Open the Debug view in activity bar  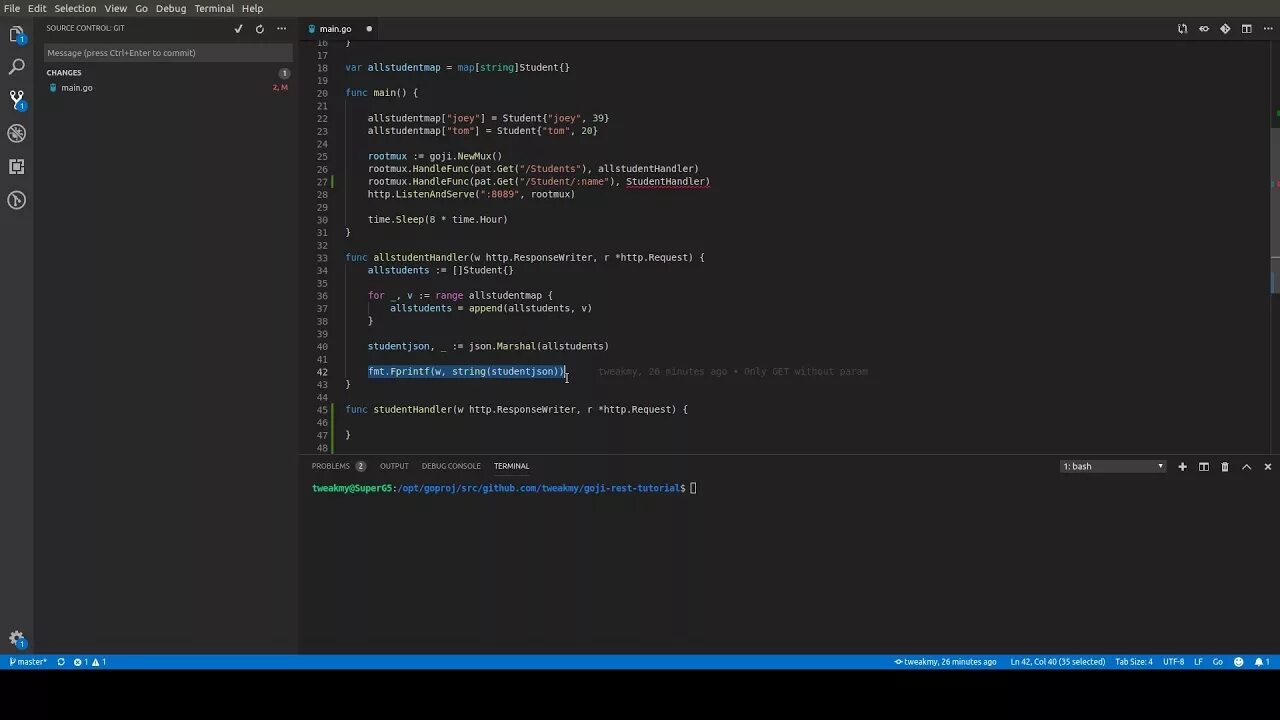click(16, 133)
